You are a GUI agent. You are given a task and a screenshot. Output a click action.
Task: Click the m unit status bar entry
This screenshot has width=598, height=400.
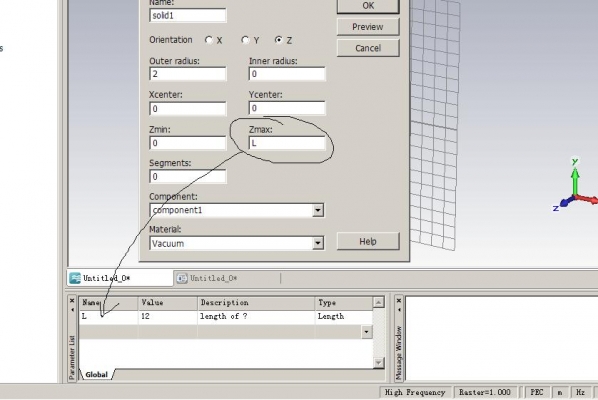[559, 392]
